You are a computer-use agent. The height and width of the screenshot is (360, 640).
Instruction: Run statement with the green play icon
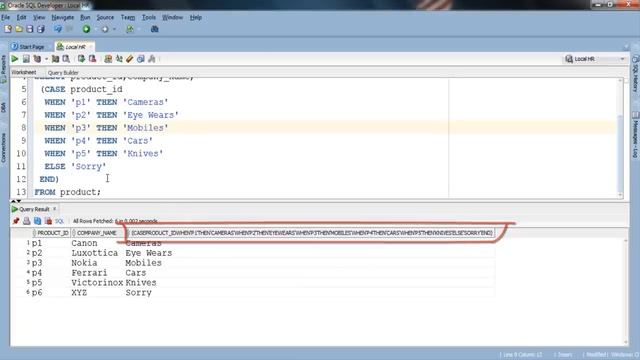[x=15, y=59]
